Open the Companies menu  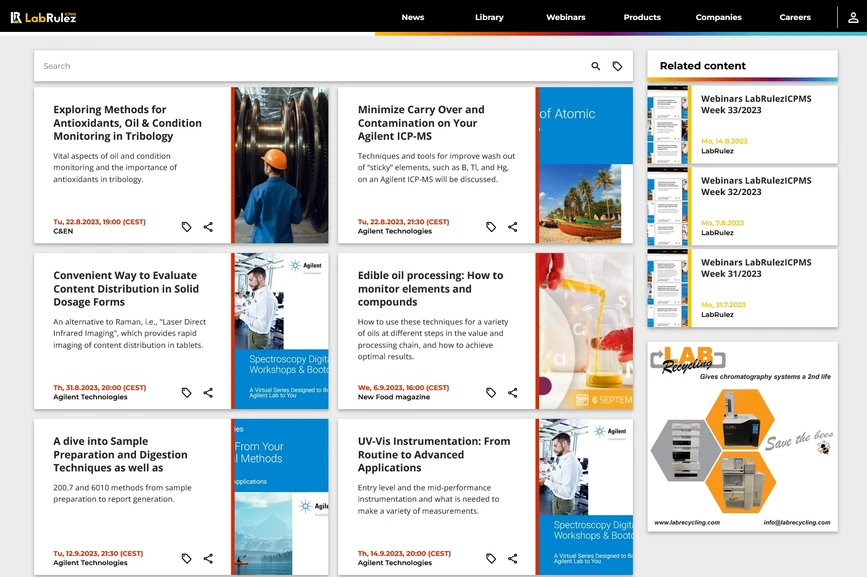click(x=718, y=17)
